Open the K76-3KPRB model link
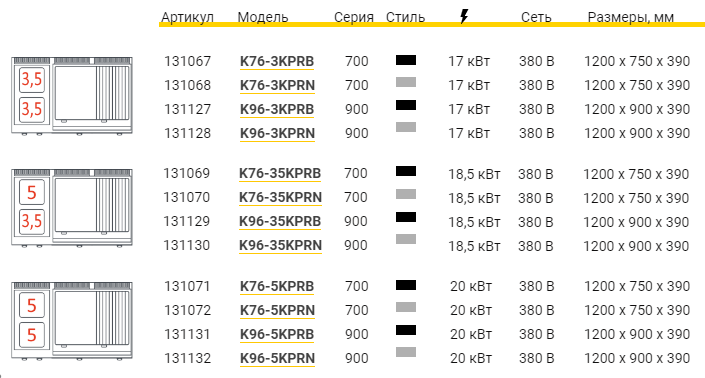Image resolution: width=705 pixels, height=378 pixels. pyautogui.click(x=277, y=61)
